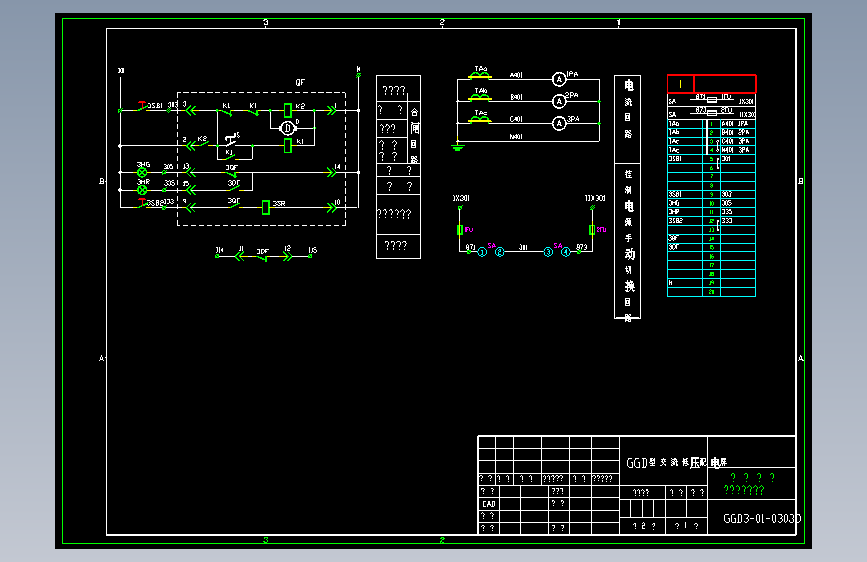867x562 pixels.
Task: Select the N401 wire label
Action: point(516,137)
